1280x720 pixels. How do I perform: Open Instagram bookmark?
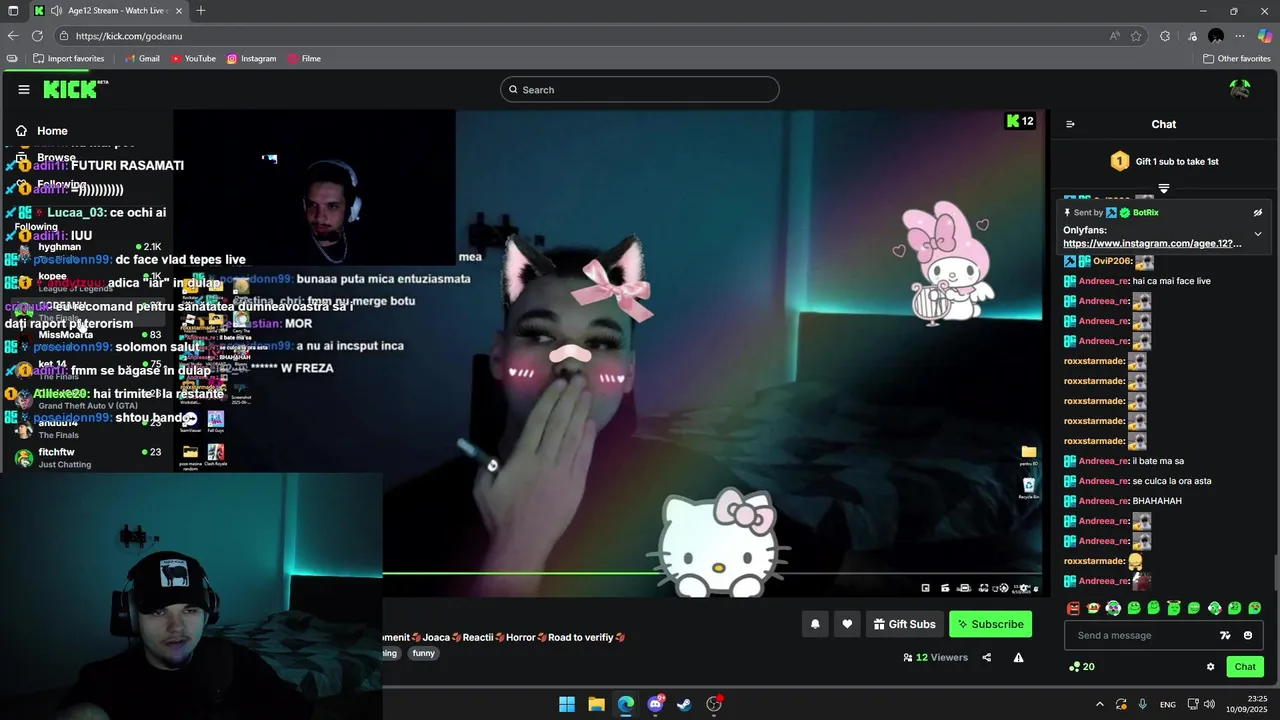251,59
